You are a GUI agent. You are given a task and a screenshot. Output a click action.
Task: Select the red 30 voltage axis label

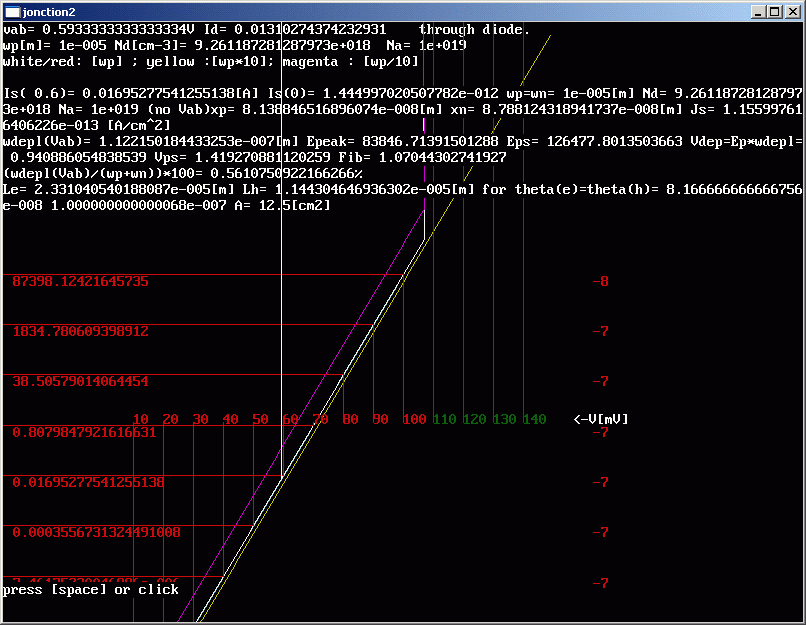201,419
